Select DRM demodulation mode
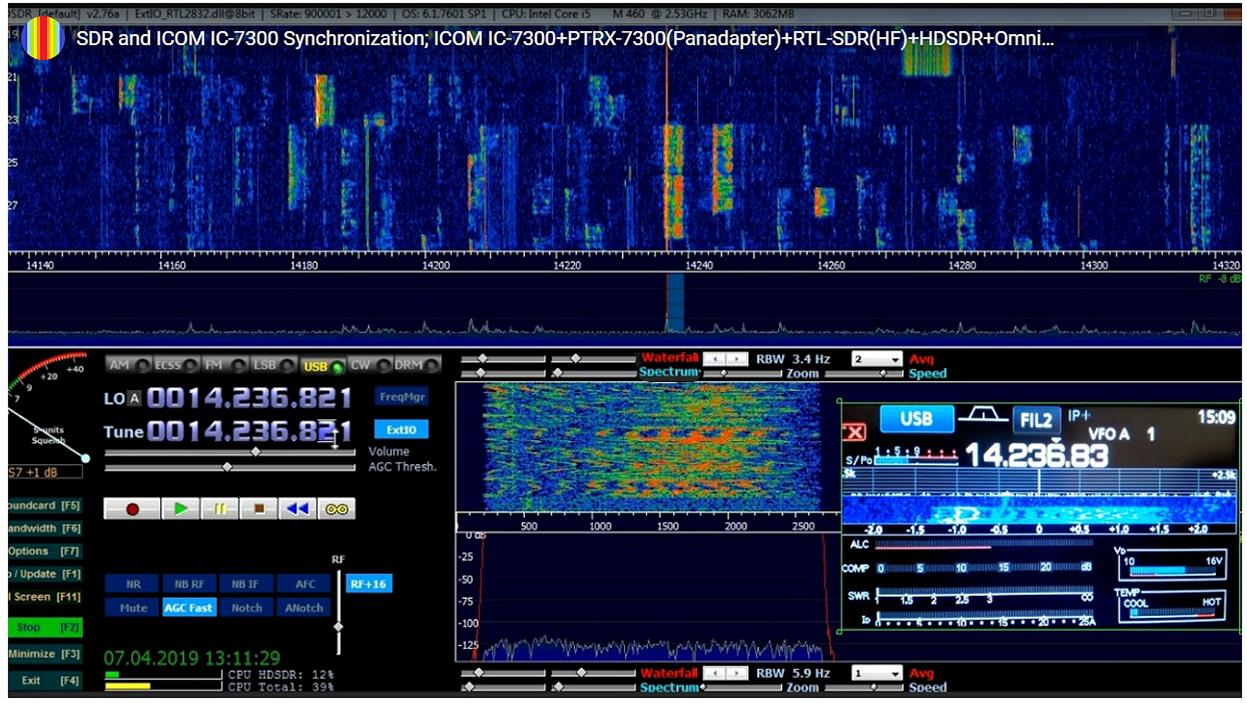Viewport: 1247px width, 703px height. 417,365
